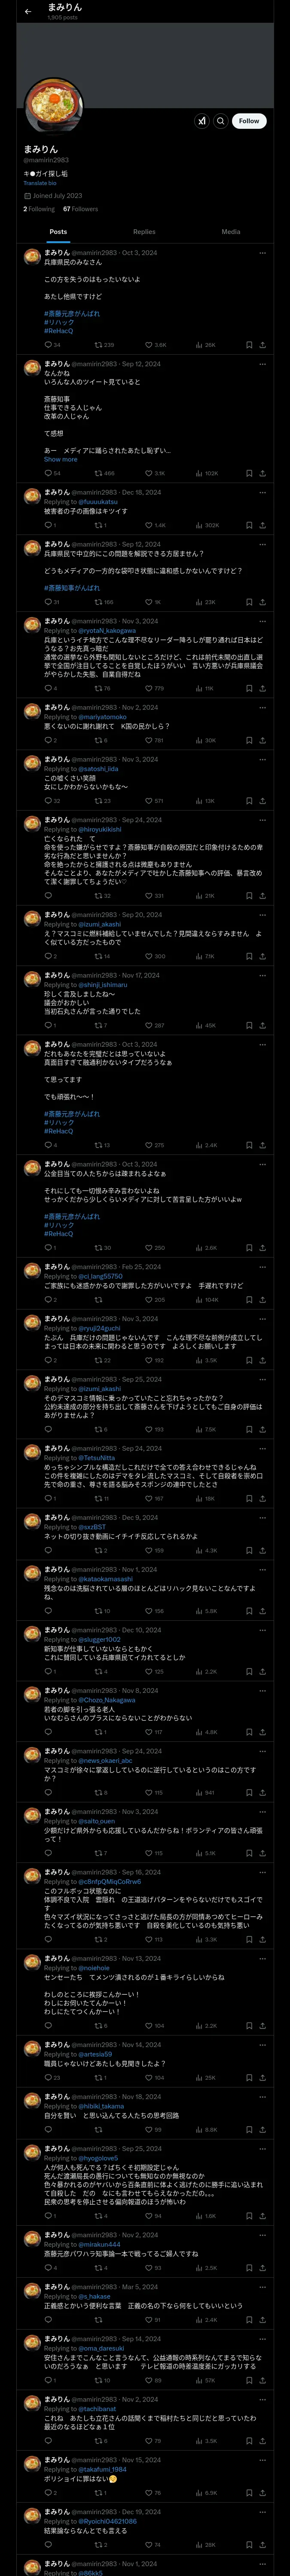The height and width of the screenshot is (2576, 290).
Task: Follow the まみりん account
Action: [x=249, y=121]
